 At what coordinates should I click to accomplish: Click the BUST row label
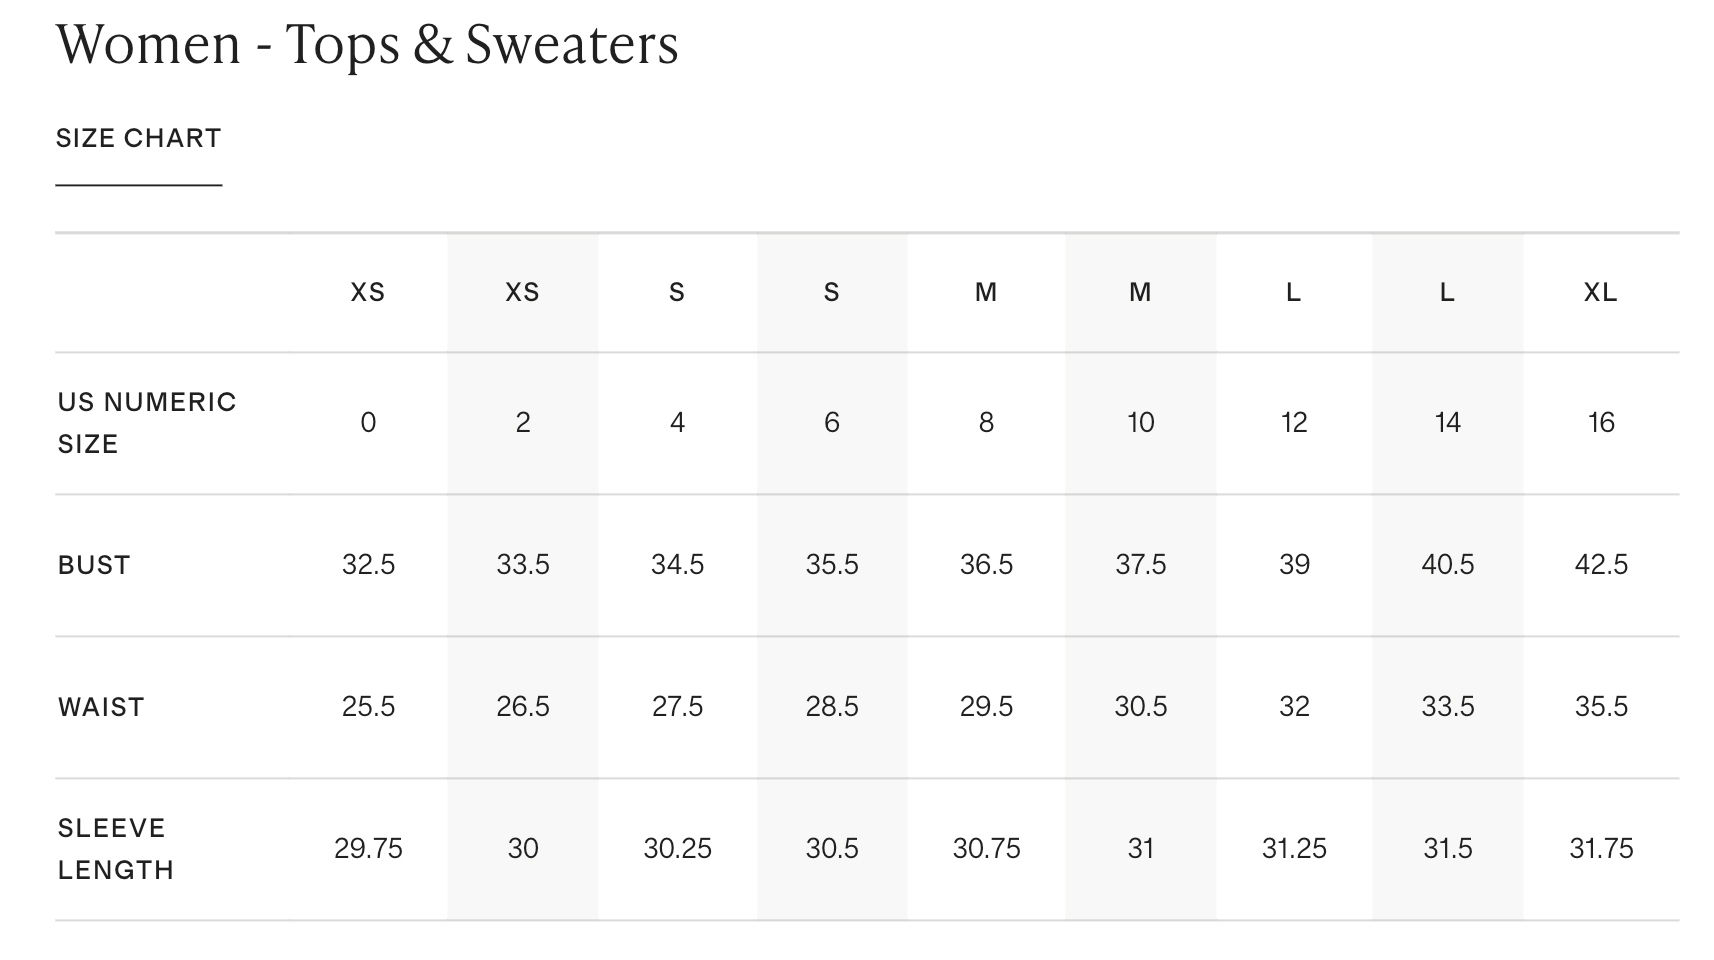tap(94, 565)
